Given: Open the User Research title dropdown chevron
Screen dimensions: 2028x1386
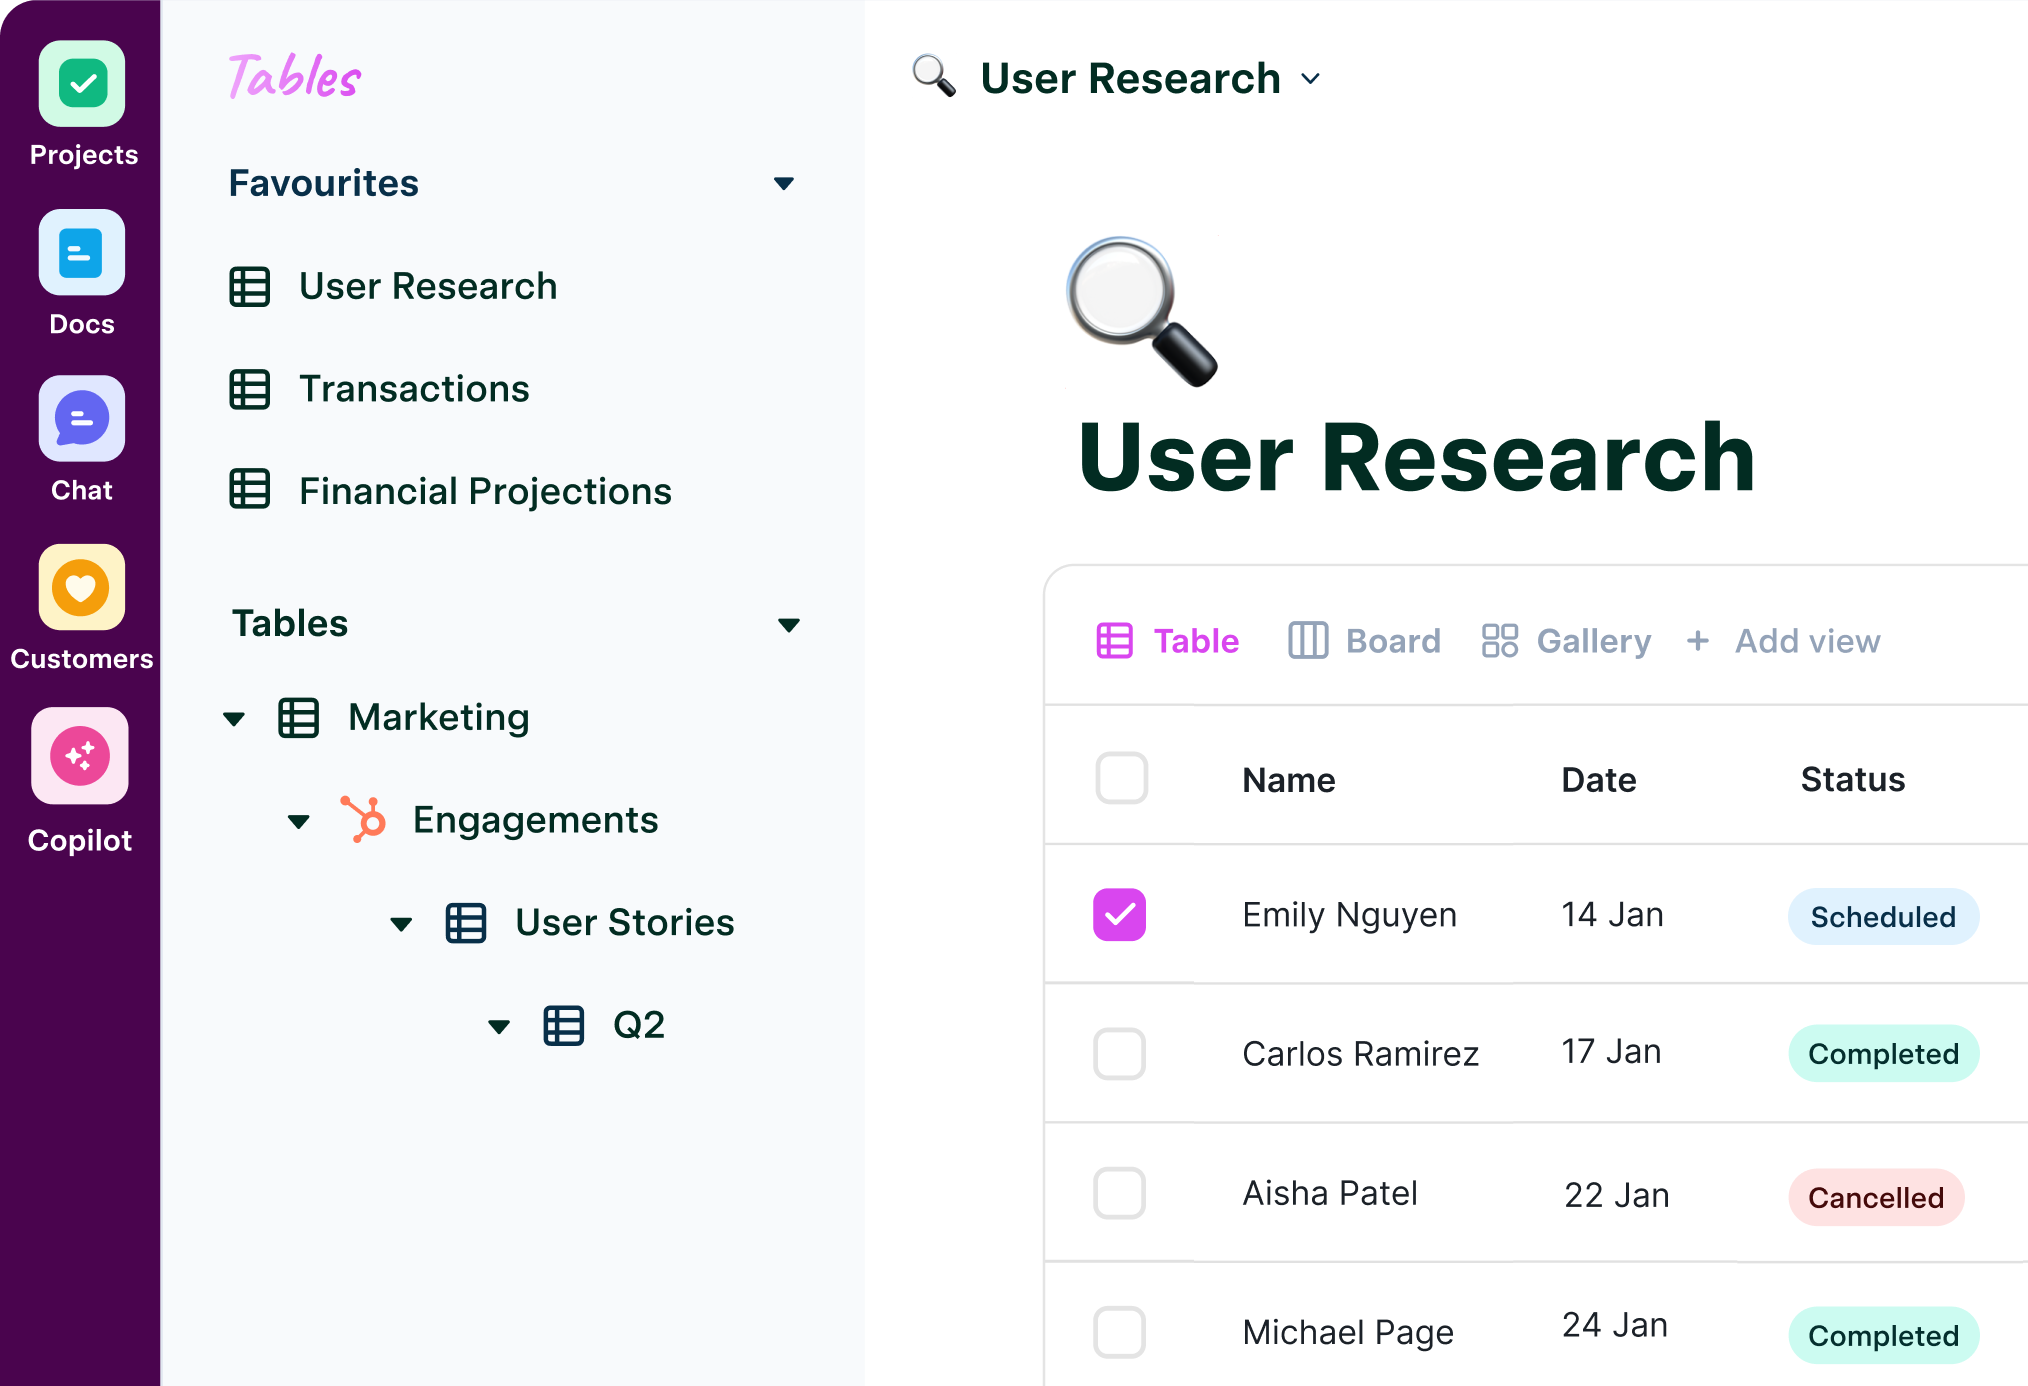Looking at the screenshot, I should [1311, 79].
